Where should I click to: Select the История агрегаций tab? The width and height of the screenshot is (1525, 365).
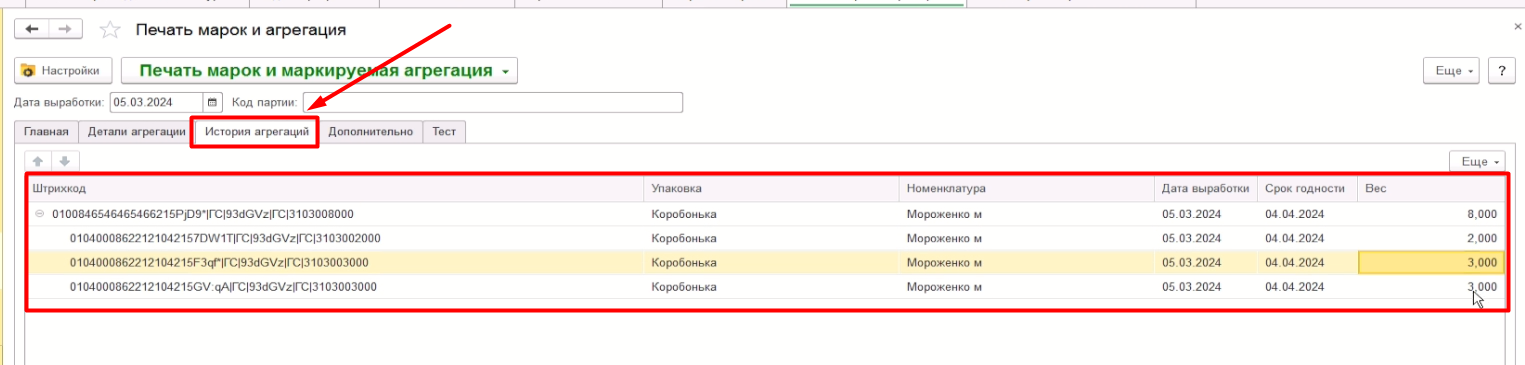pos(257,132)
